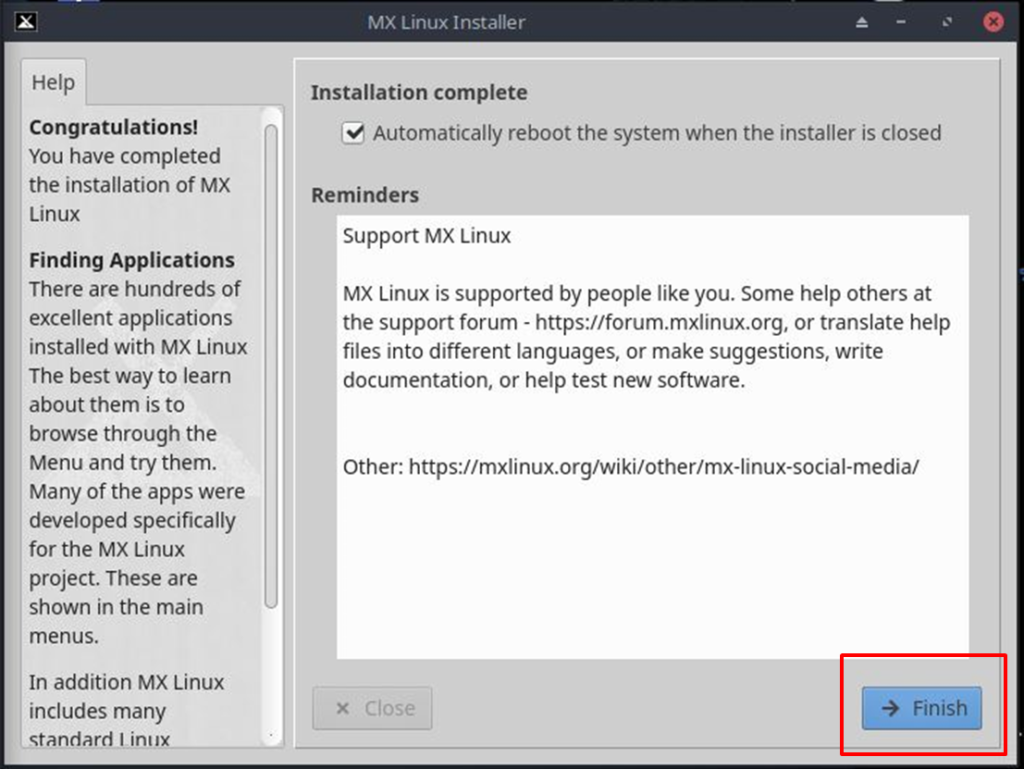Screen dimensions: 1024x769
Task: Click the up-arrow shade icon in title bar
Action: click(x=862, y=22)
